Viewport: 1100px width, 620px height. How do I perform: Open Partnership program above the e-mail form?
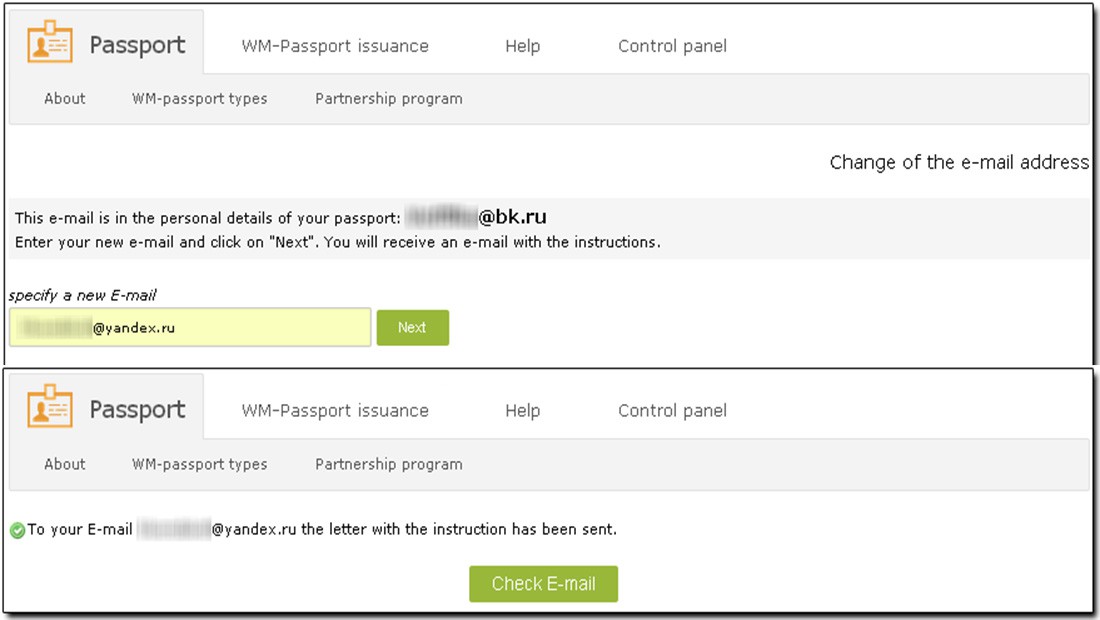(x=389, y=99)
